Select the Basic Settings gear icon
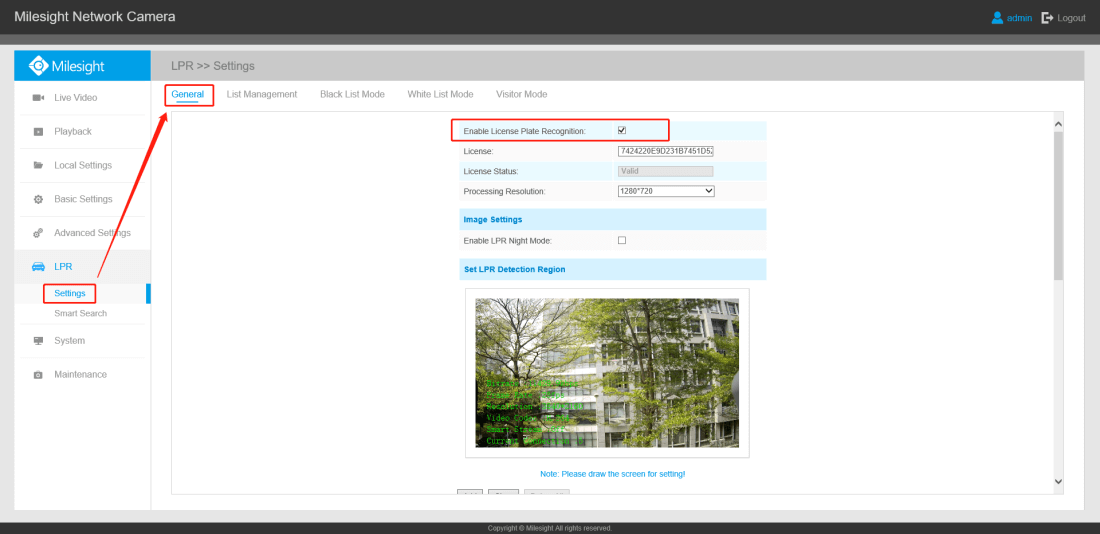Image resolution: width=1100 pixels, height=534 pixels. pos(38,199)
